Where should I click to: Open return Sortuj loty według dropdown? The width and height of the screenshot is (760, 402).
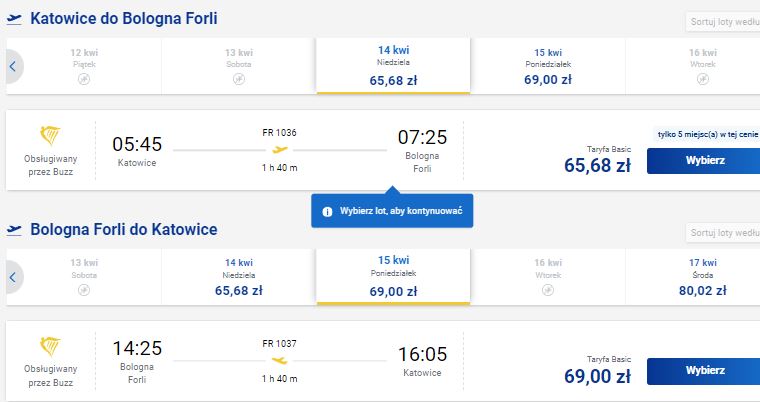pyautogui.click(x=723, y=233)
